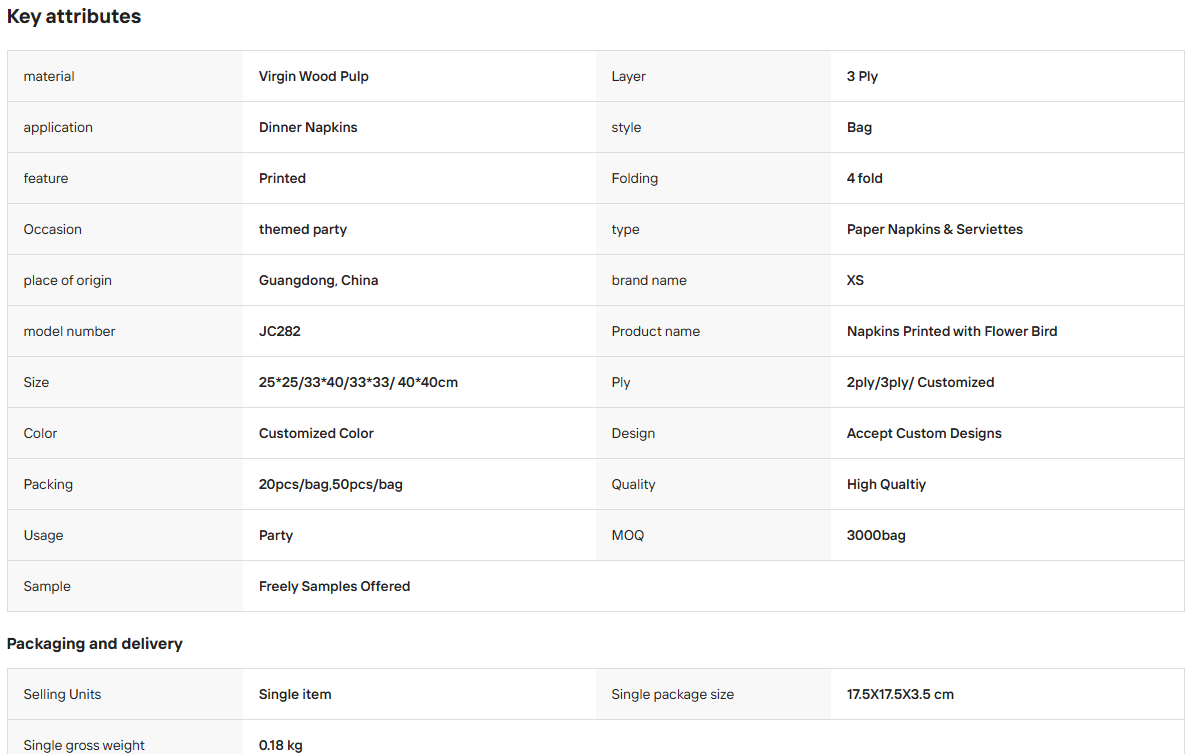This screenshot has width=1189, height=754.
Task: Click Accept Custom Designs text
Action: coord(924,433)
